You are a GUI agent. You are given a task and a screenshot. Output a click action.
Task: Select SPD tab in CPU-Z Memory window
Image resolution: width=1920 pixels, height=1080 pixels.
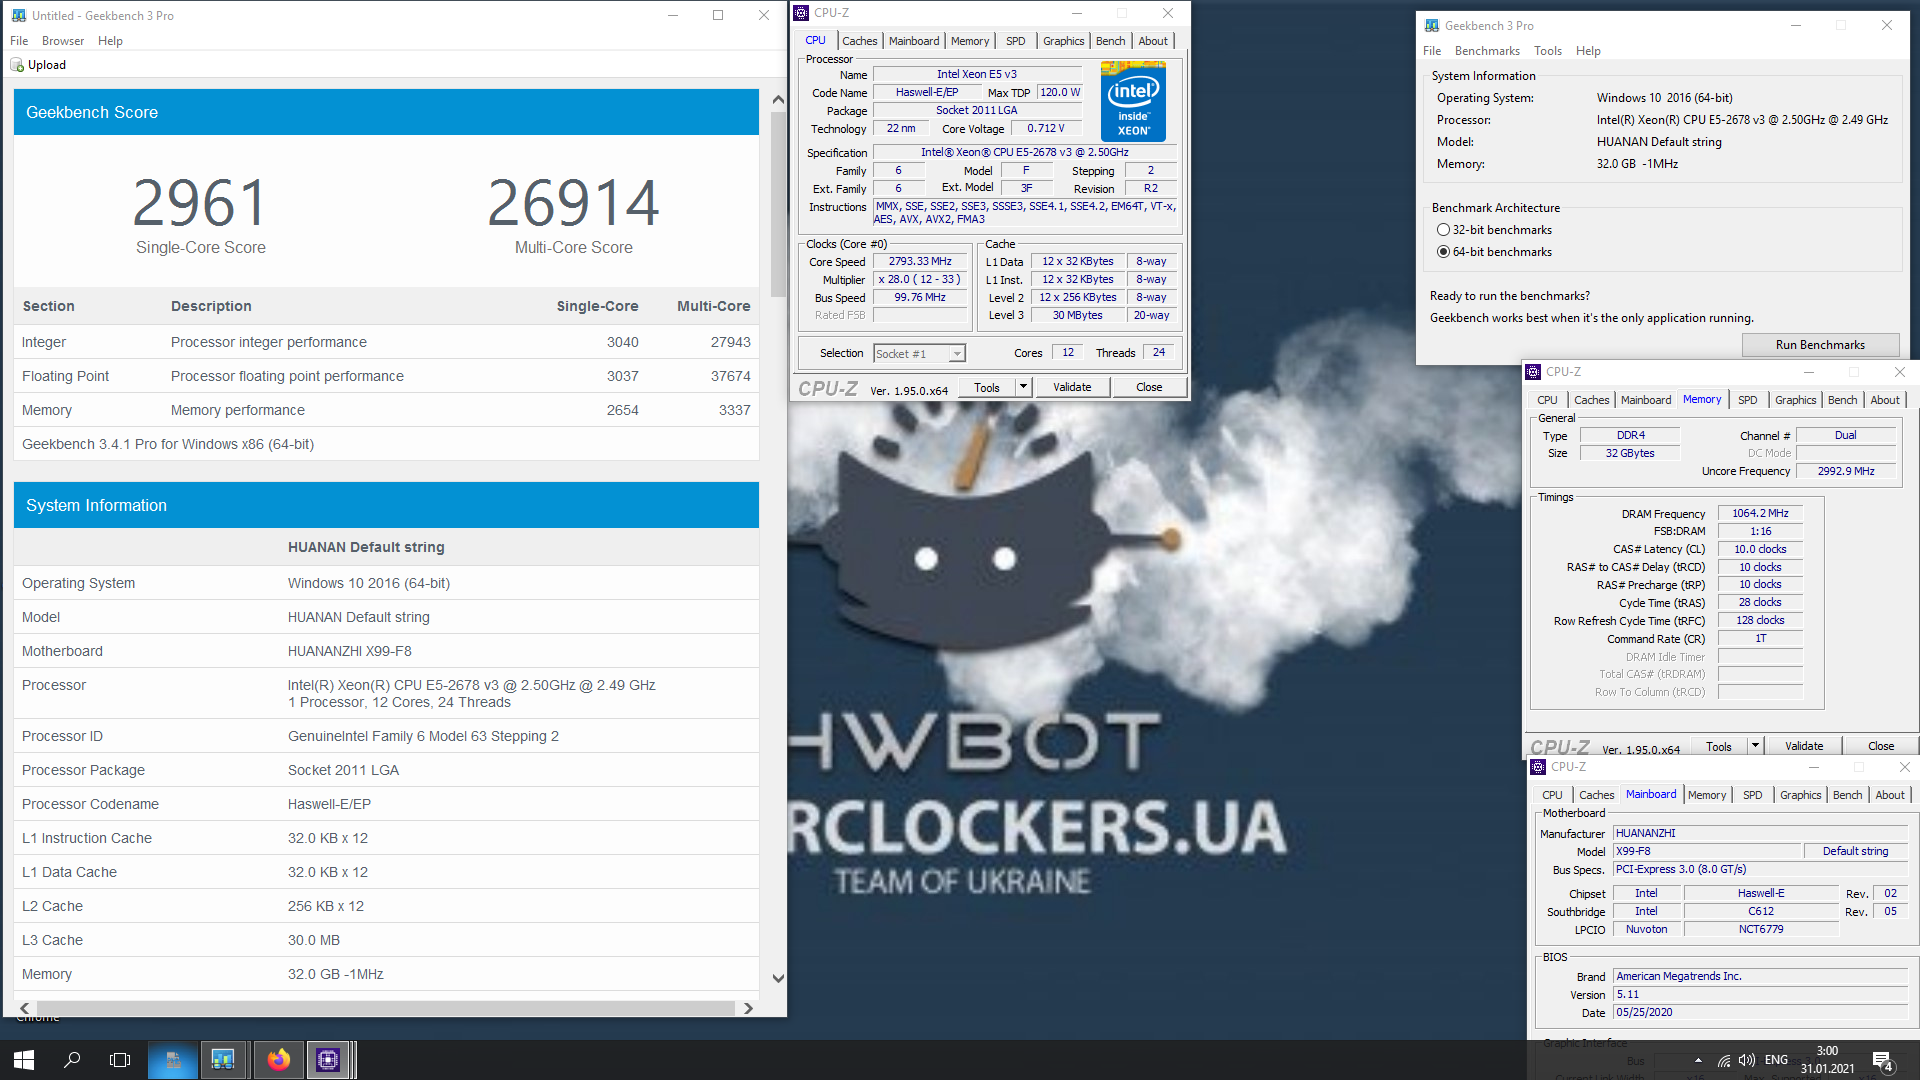click(1747, 400)
